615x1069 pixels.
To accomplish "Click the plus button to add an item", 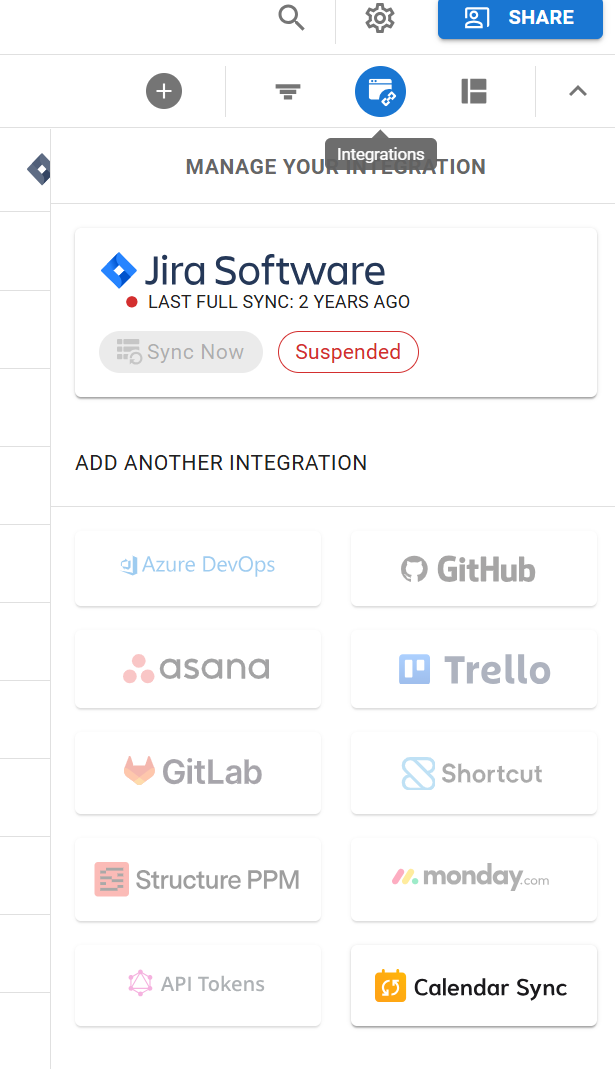I will (x=163, y=91).
